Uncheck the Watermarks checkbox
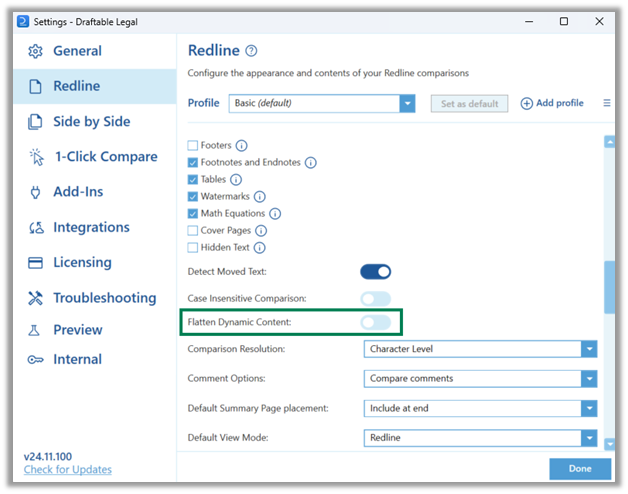This screenshot has width=628, height=494. [193, 197]
